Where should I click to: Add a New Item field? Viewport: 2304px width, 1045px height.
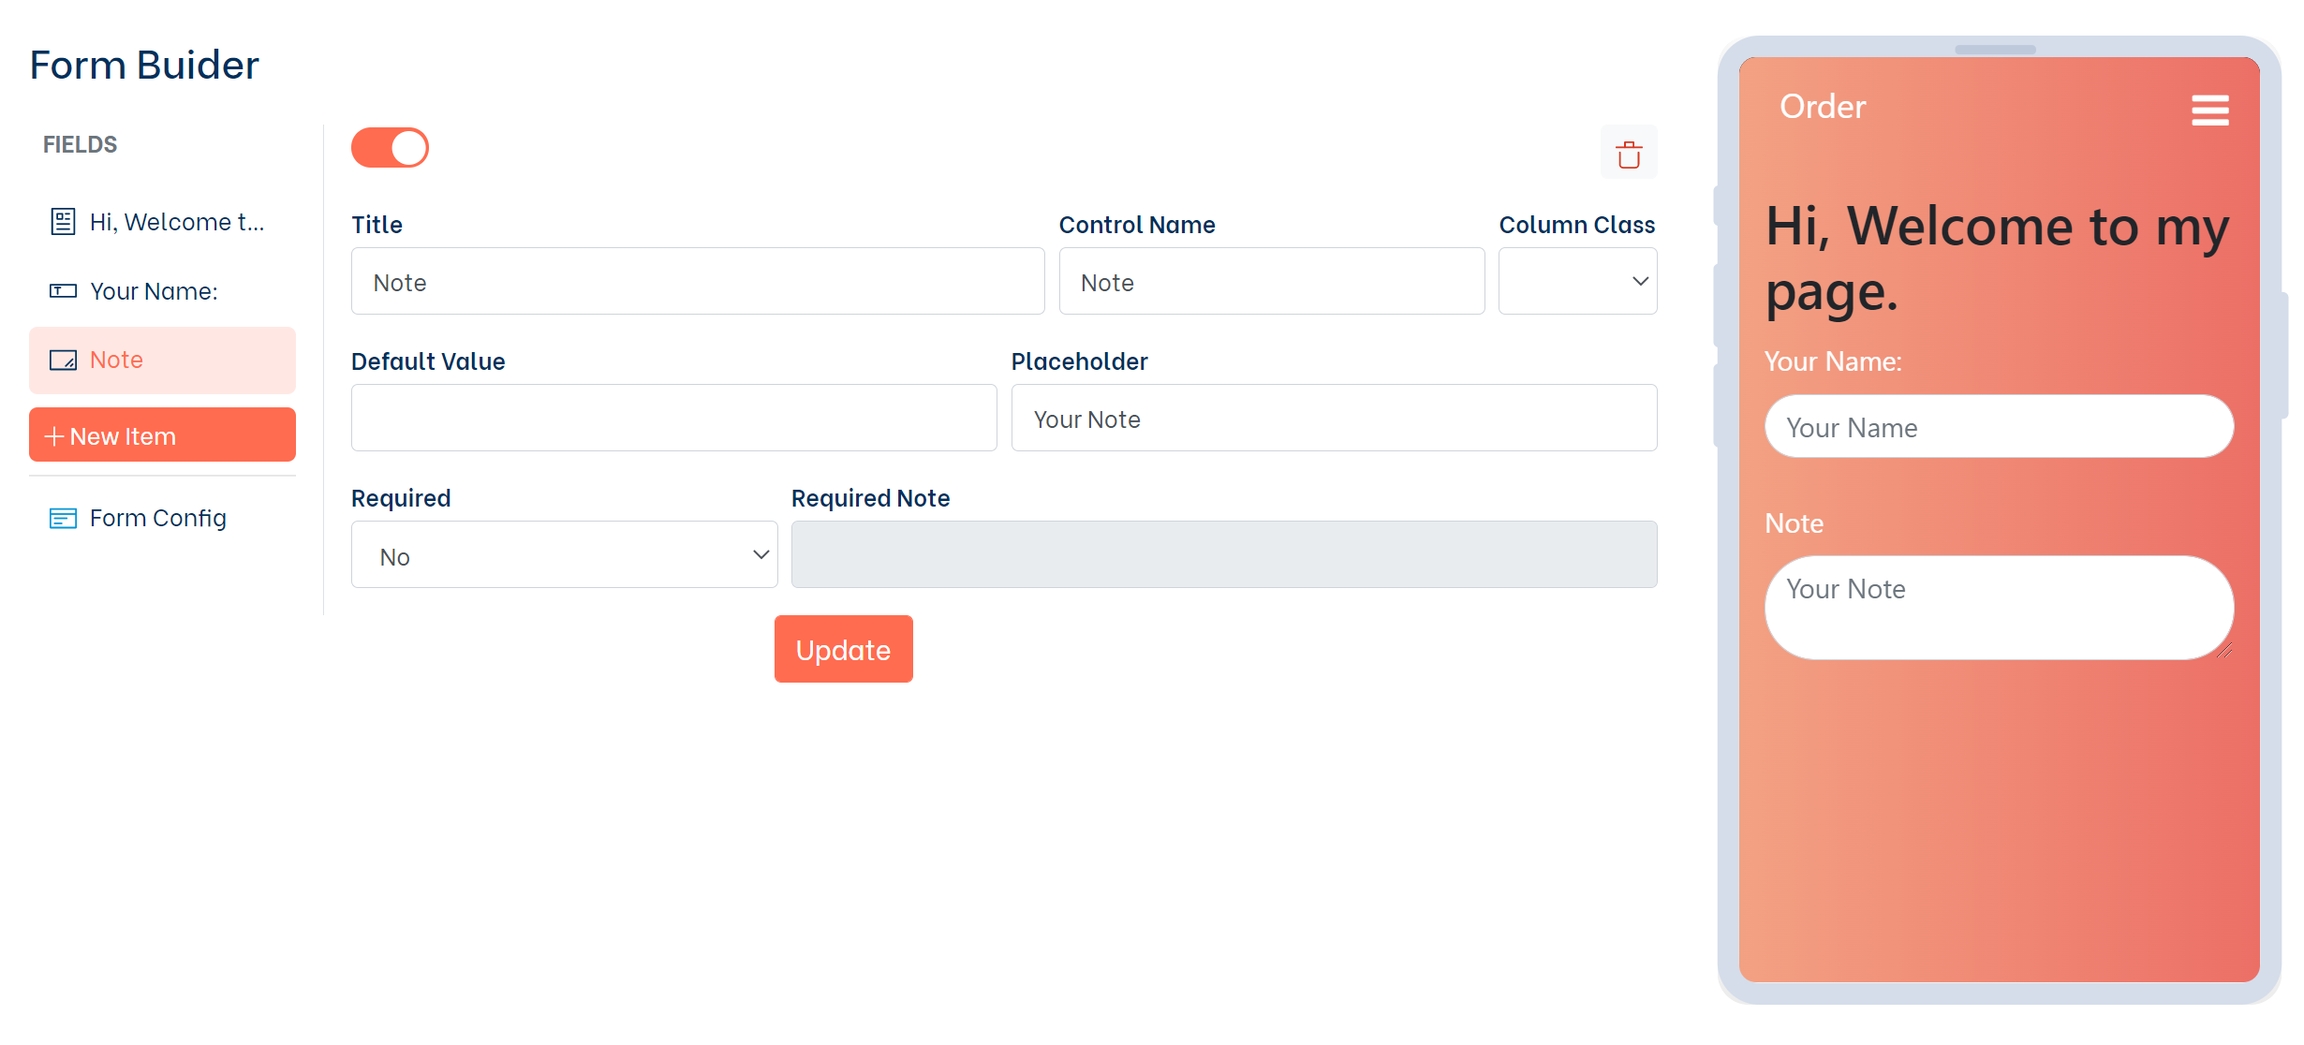point(162,435)
